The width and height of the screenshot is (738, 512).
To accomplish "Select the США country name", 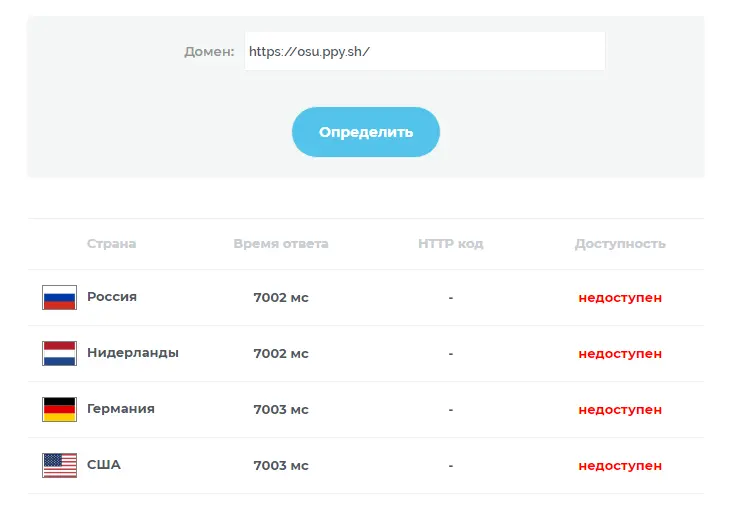I will point(104,465).
